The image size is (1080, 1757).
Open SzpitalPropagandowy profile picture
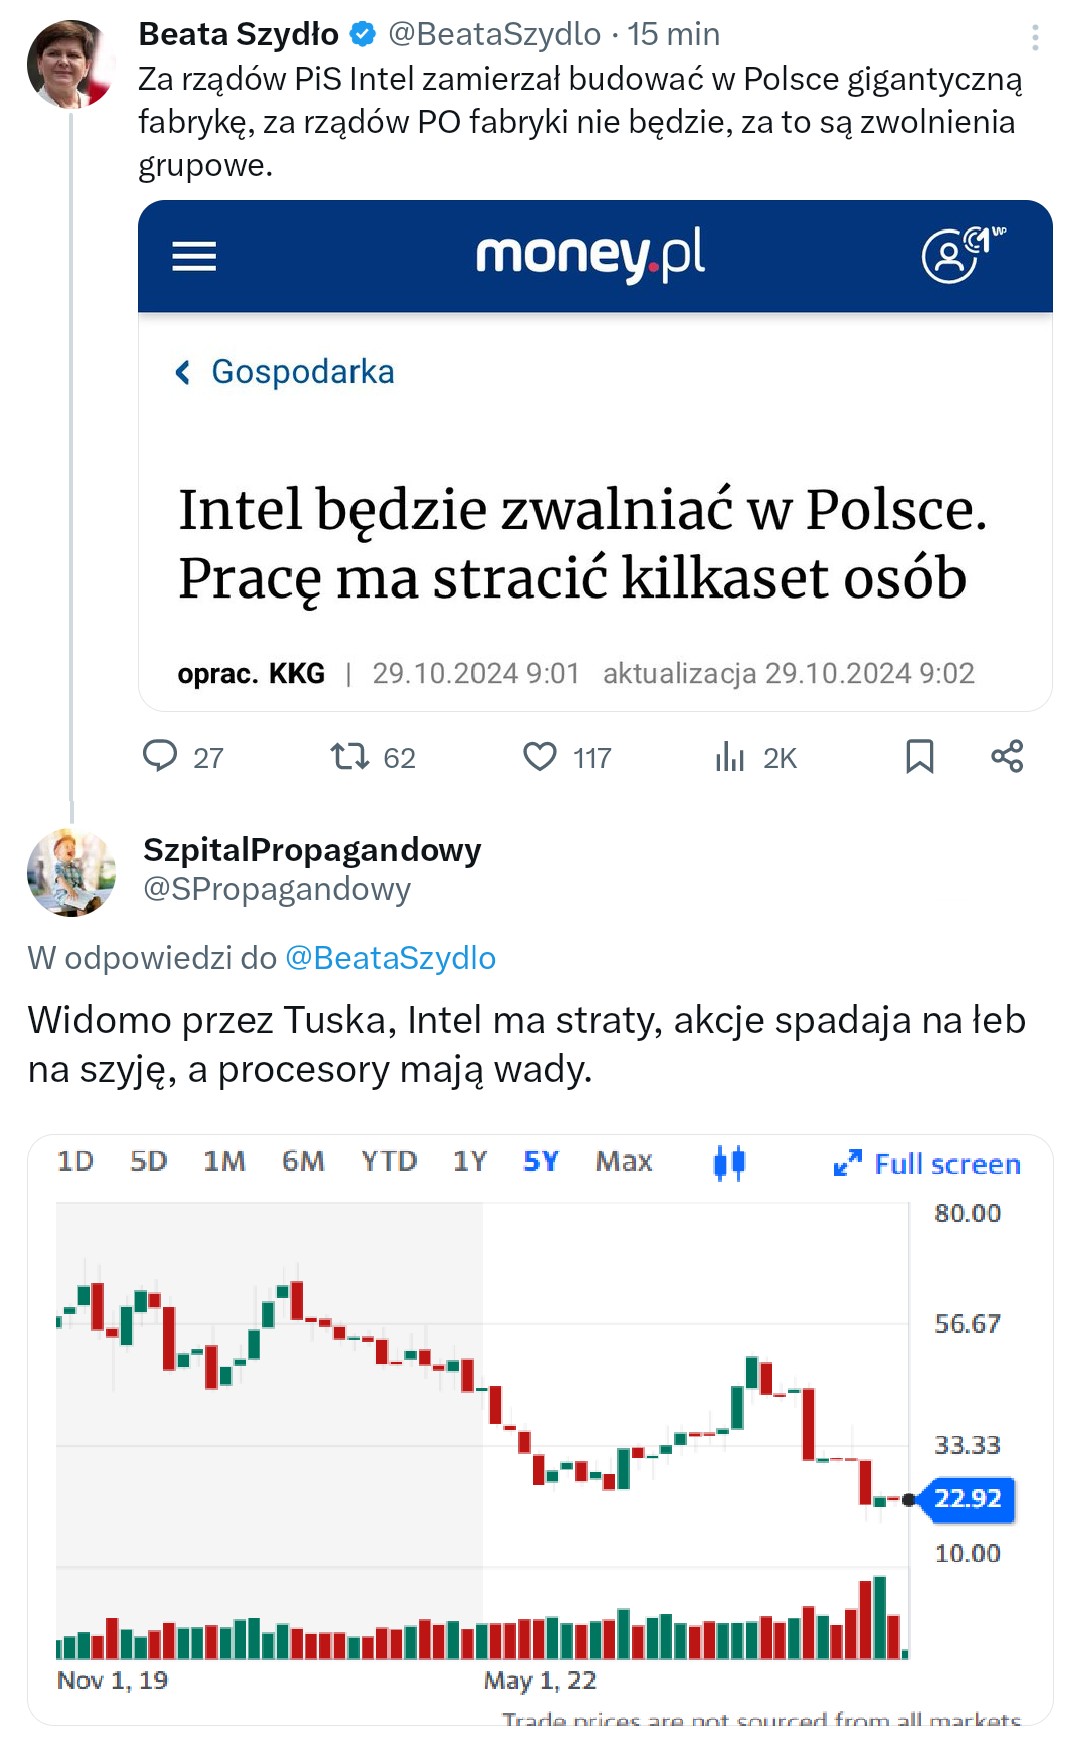pos(71,872)
